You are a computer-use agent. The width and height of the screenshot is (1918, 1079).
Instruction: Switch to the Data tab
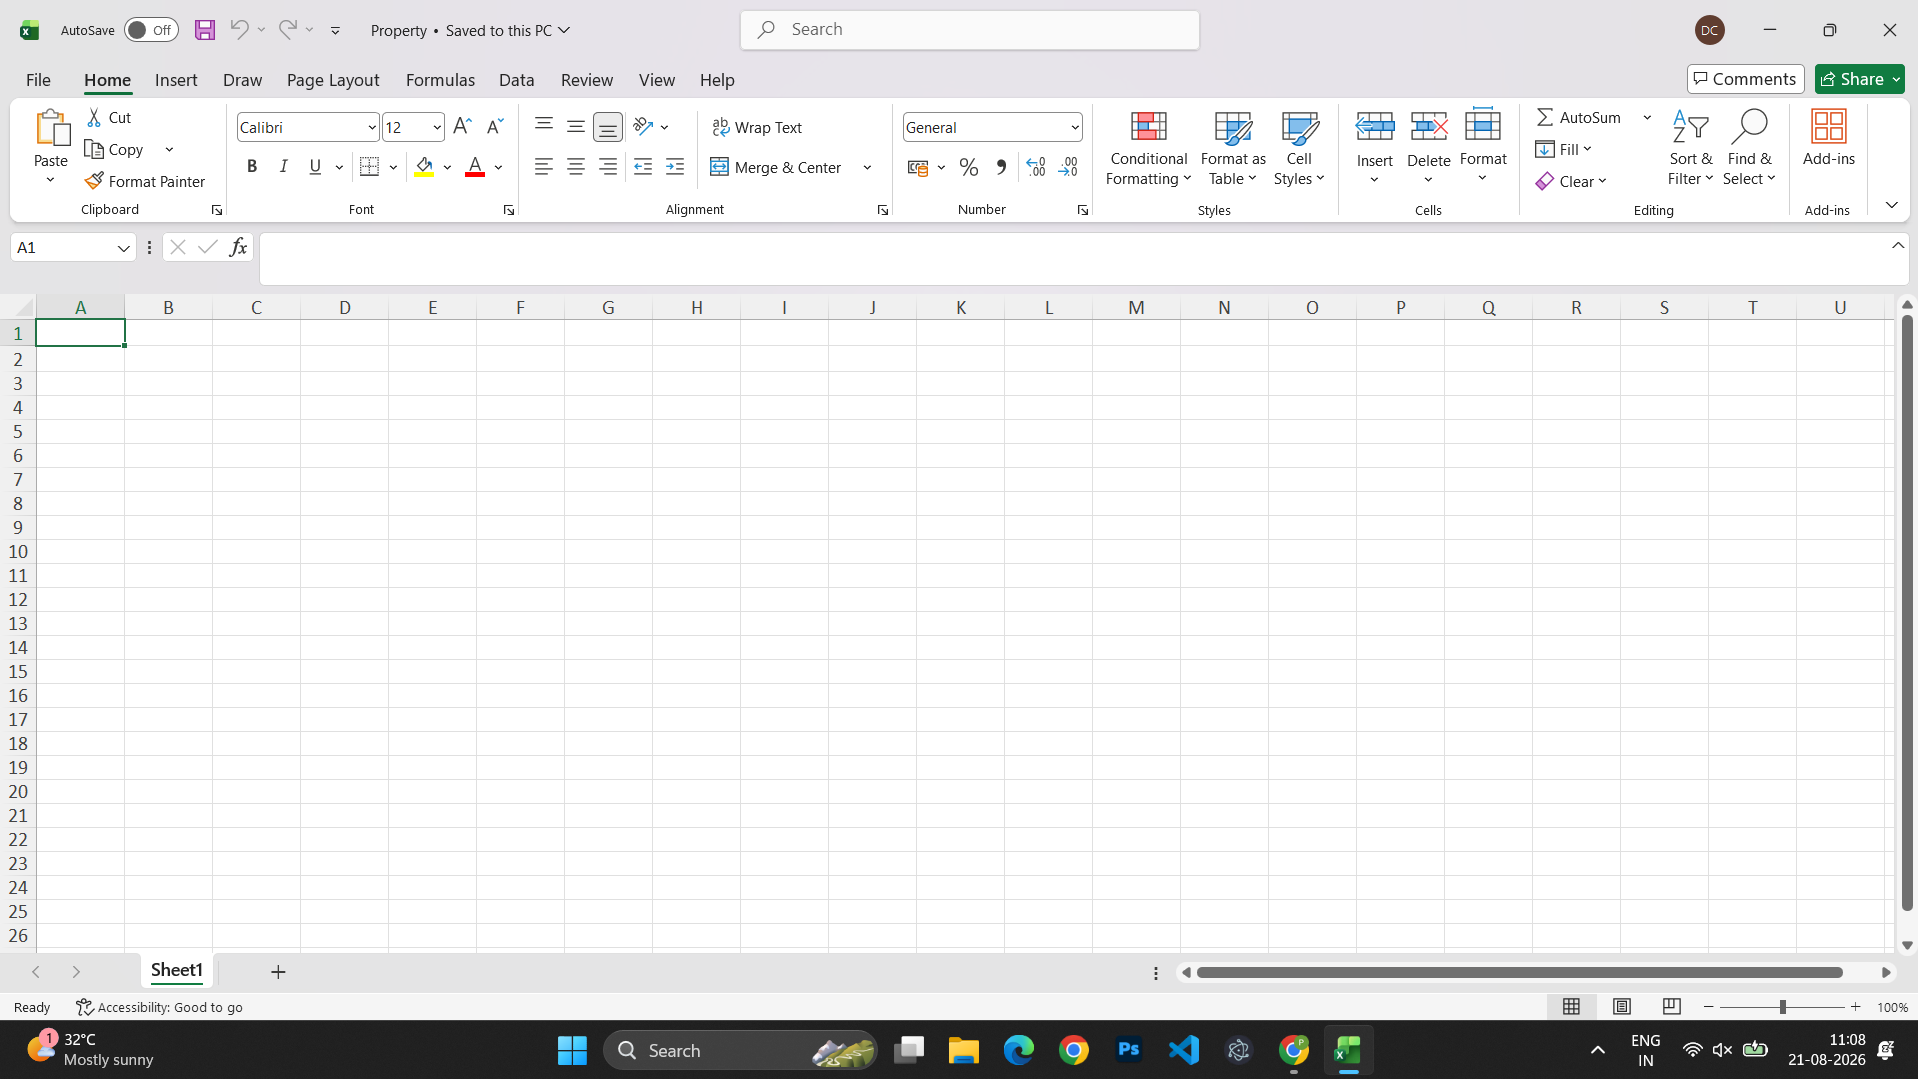(516, 80)
